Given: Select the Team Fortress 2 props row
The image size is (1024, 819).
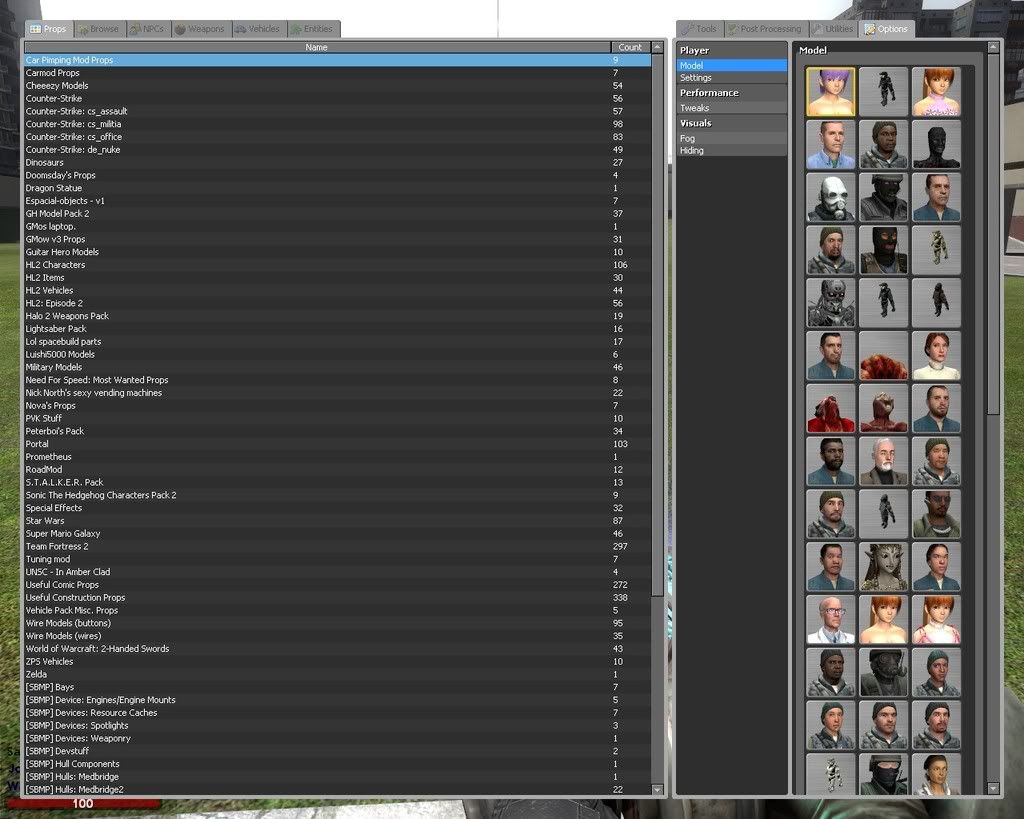Looking at the screenshot, I should pos(57,547).
